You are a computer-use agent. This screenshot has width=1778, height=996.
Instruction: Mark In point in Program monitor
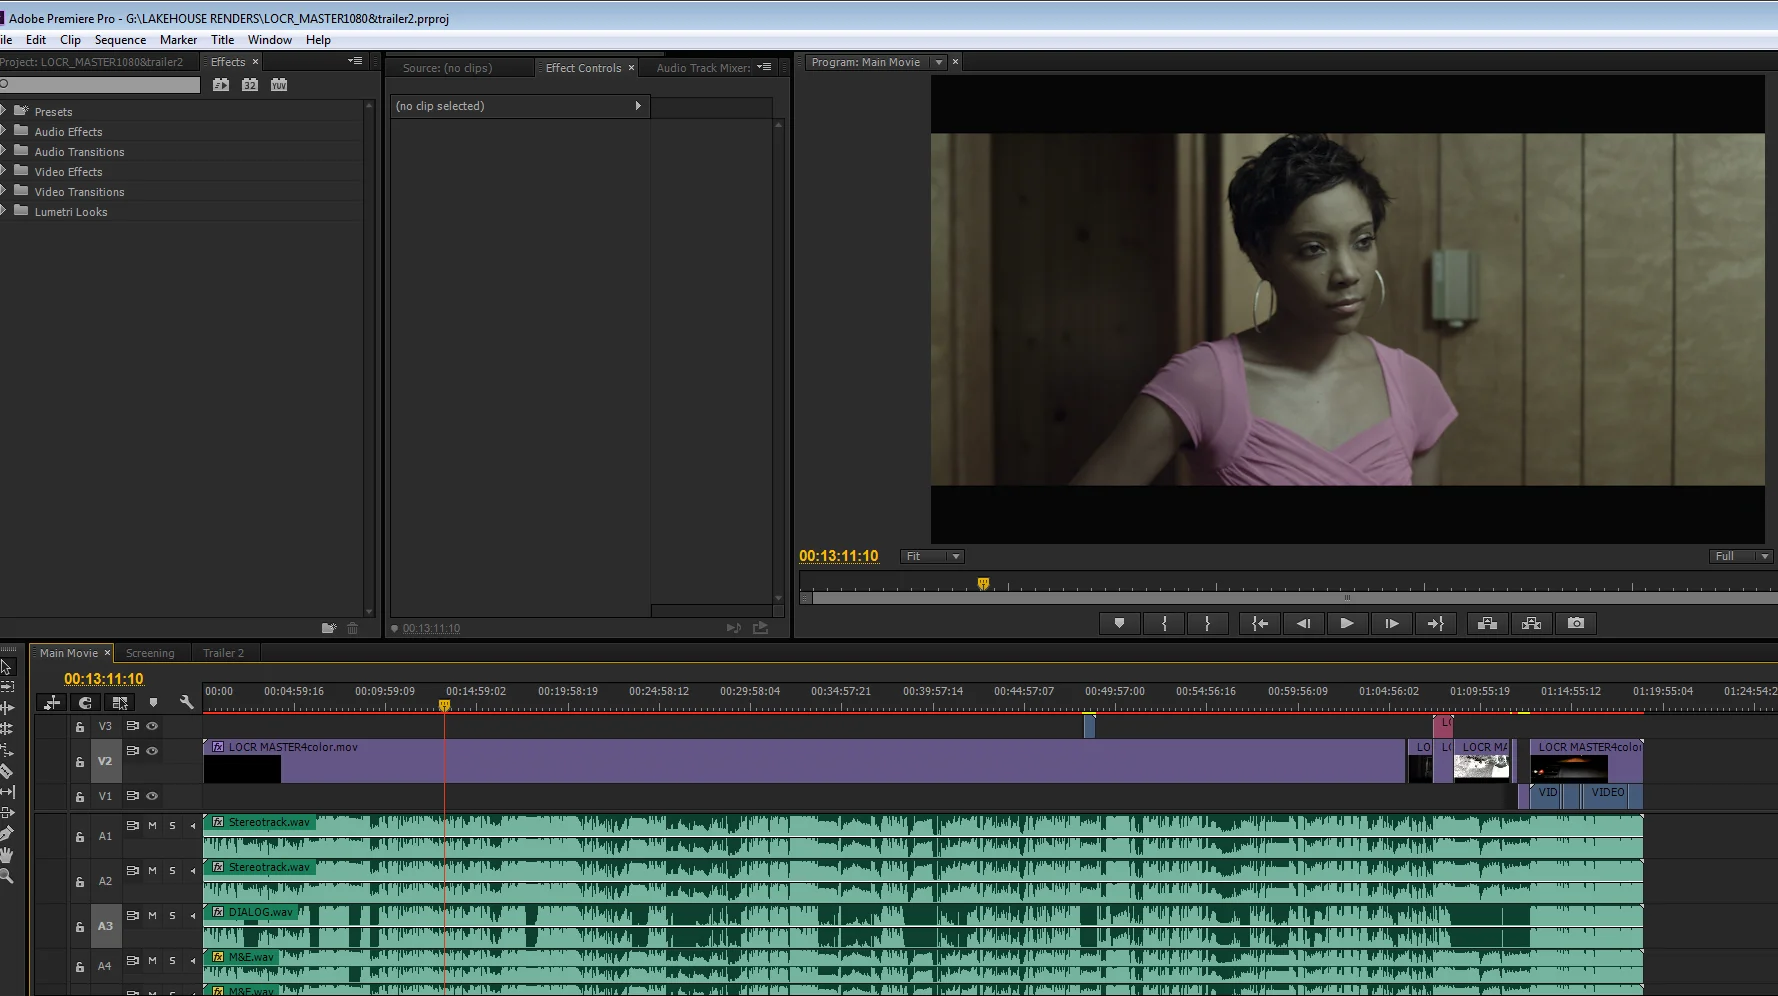[1164, 623]
